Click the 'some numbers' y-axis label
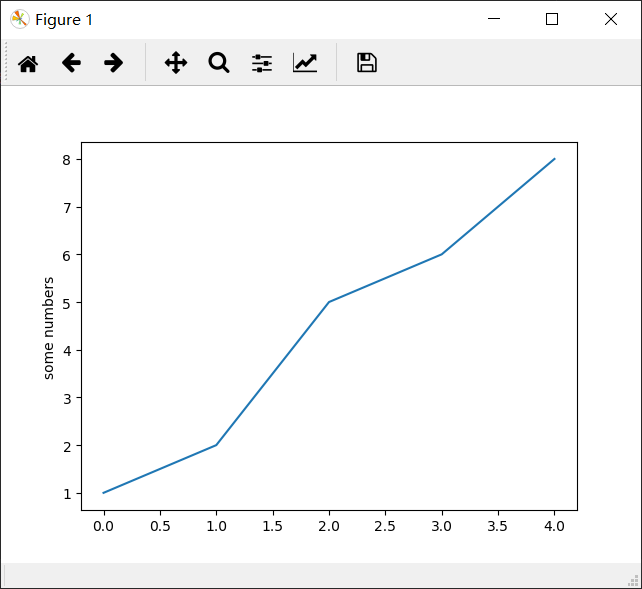Viewport: 642px width, 589px height. 48,328
